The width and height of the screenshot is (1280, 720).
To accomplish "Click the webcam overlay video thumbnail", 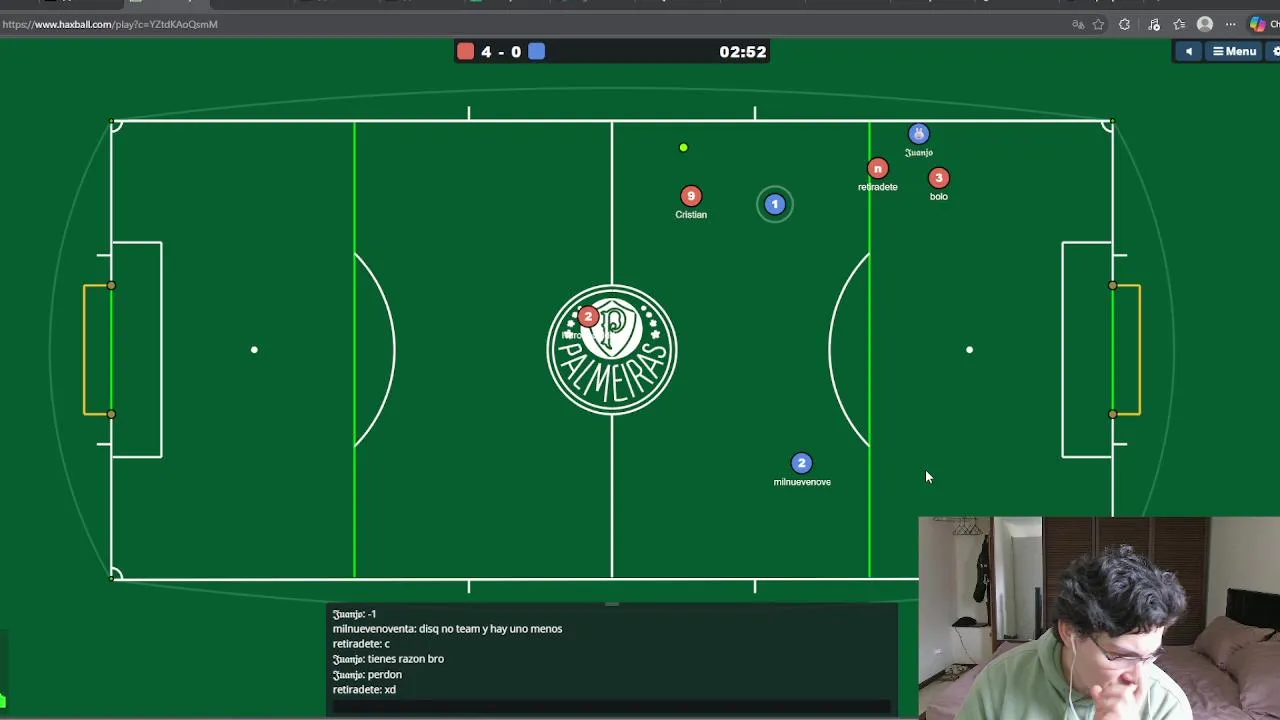I will pyautogui.click(x=1099, y=618).
